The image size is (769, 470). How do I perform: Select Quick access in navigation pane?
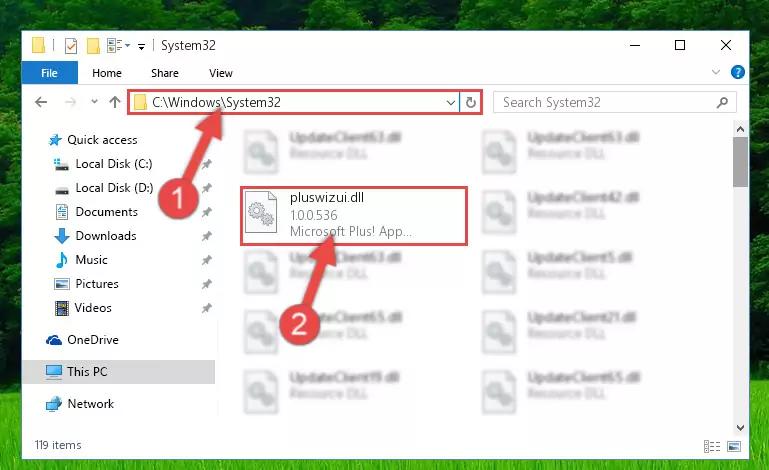coord(102,140)
